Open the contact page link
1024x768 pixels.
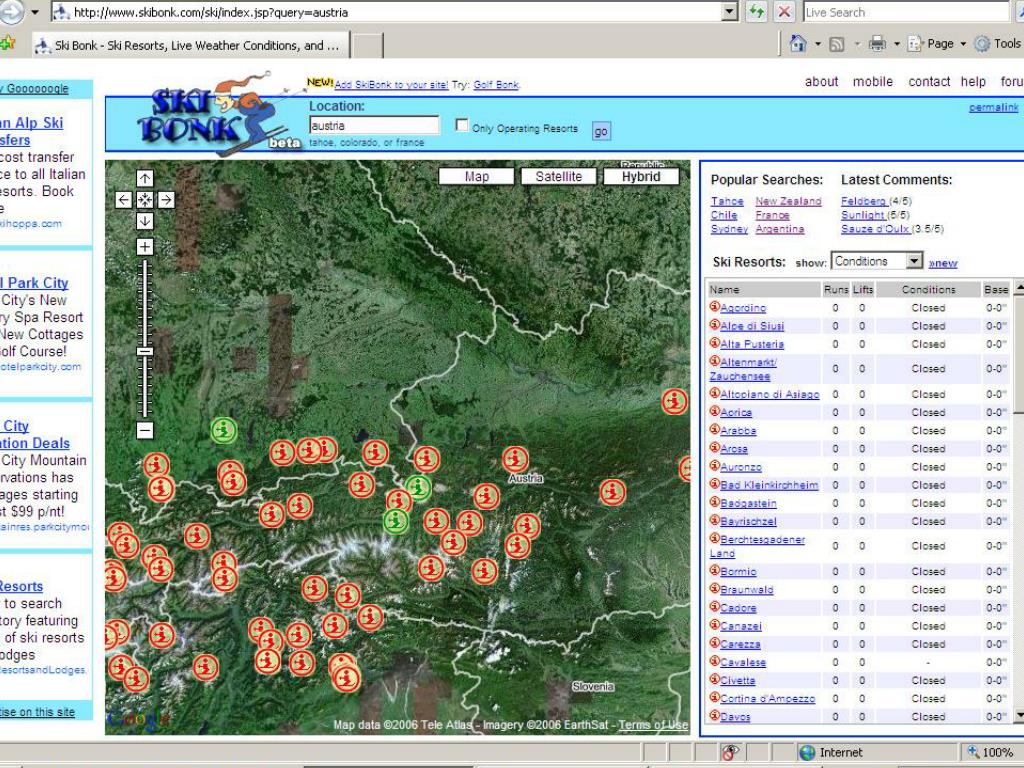coord(929,82)
